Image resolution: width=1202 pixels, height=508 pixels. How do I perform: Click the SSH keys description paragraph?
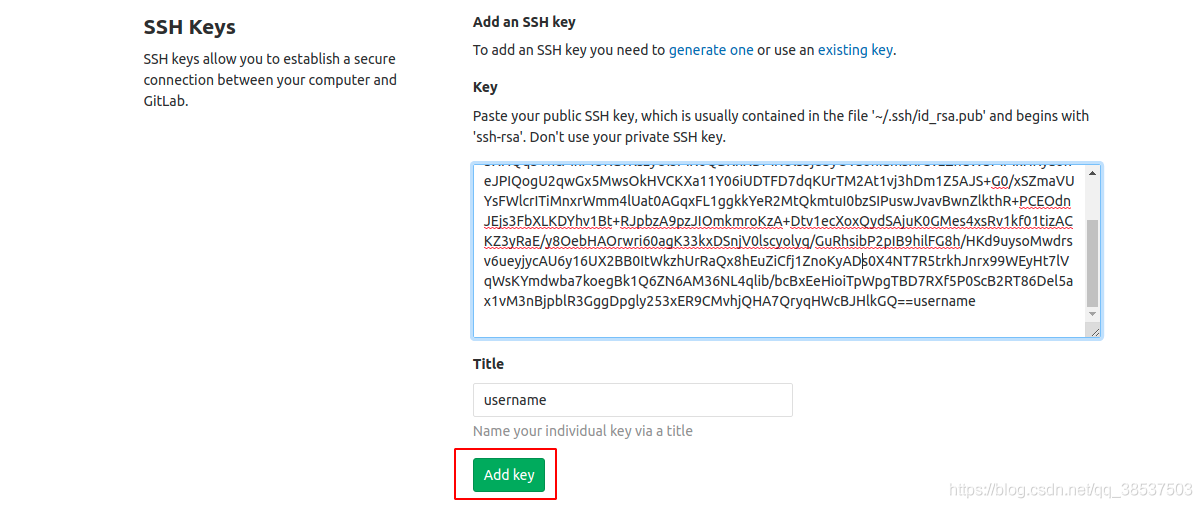coord(270,80)
